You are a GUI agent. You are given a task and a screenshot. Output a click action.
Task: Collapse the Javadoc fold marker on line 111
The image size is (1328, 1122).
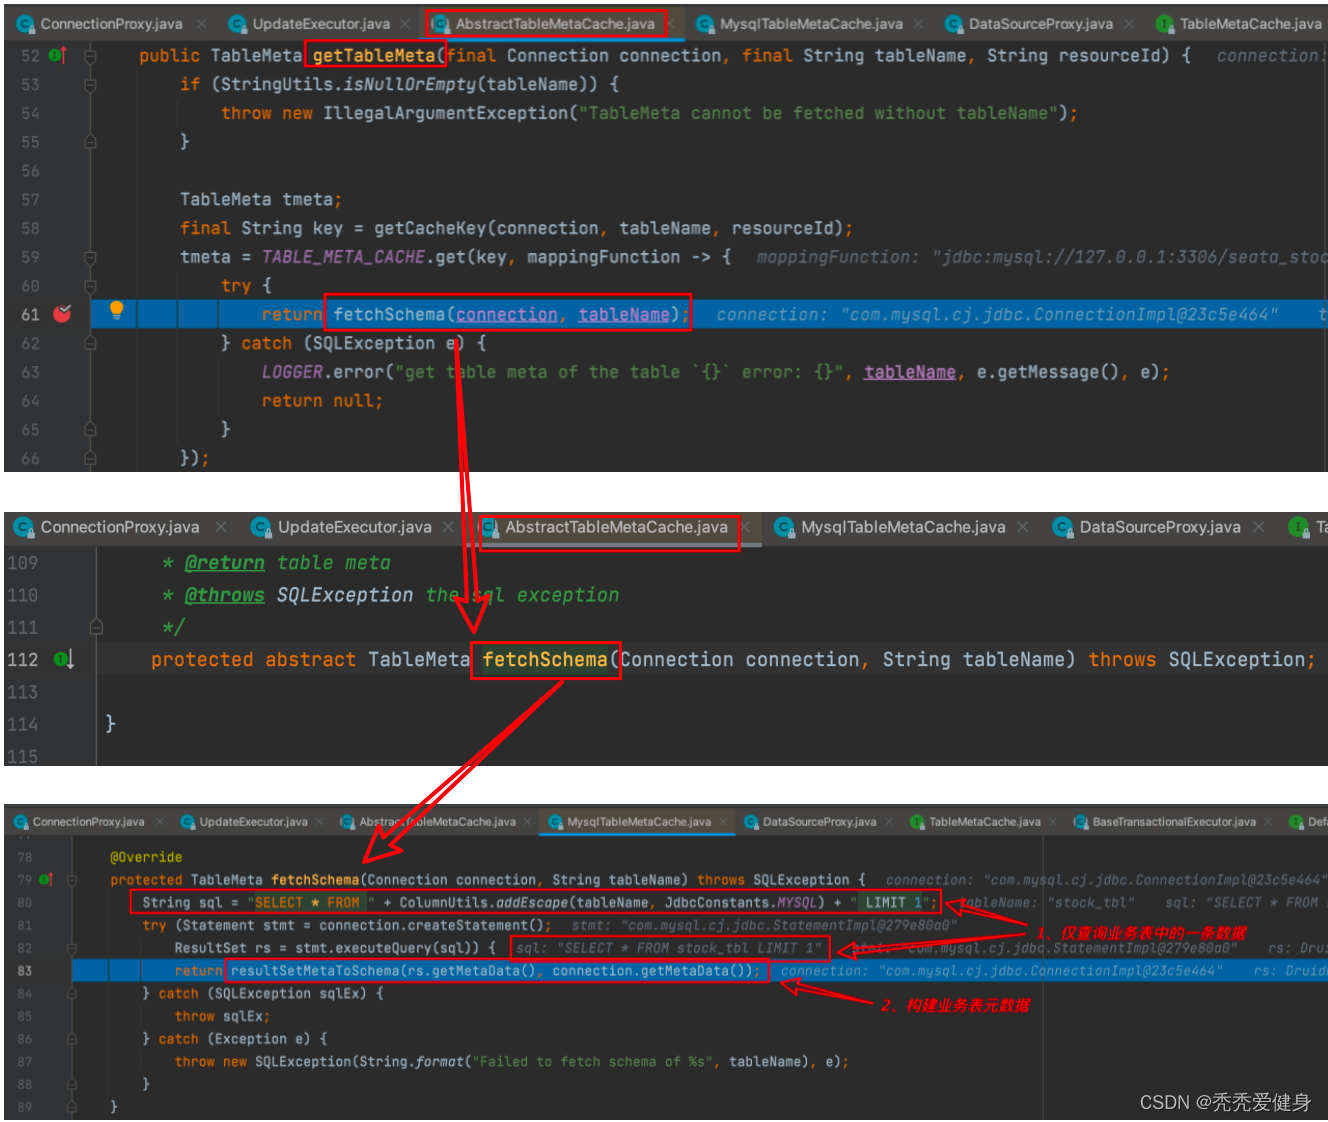click(x=96, y=627)
